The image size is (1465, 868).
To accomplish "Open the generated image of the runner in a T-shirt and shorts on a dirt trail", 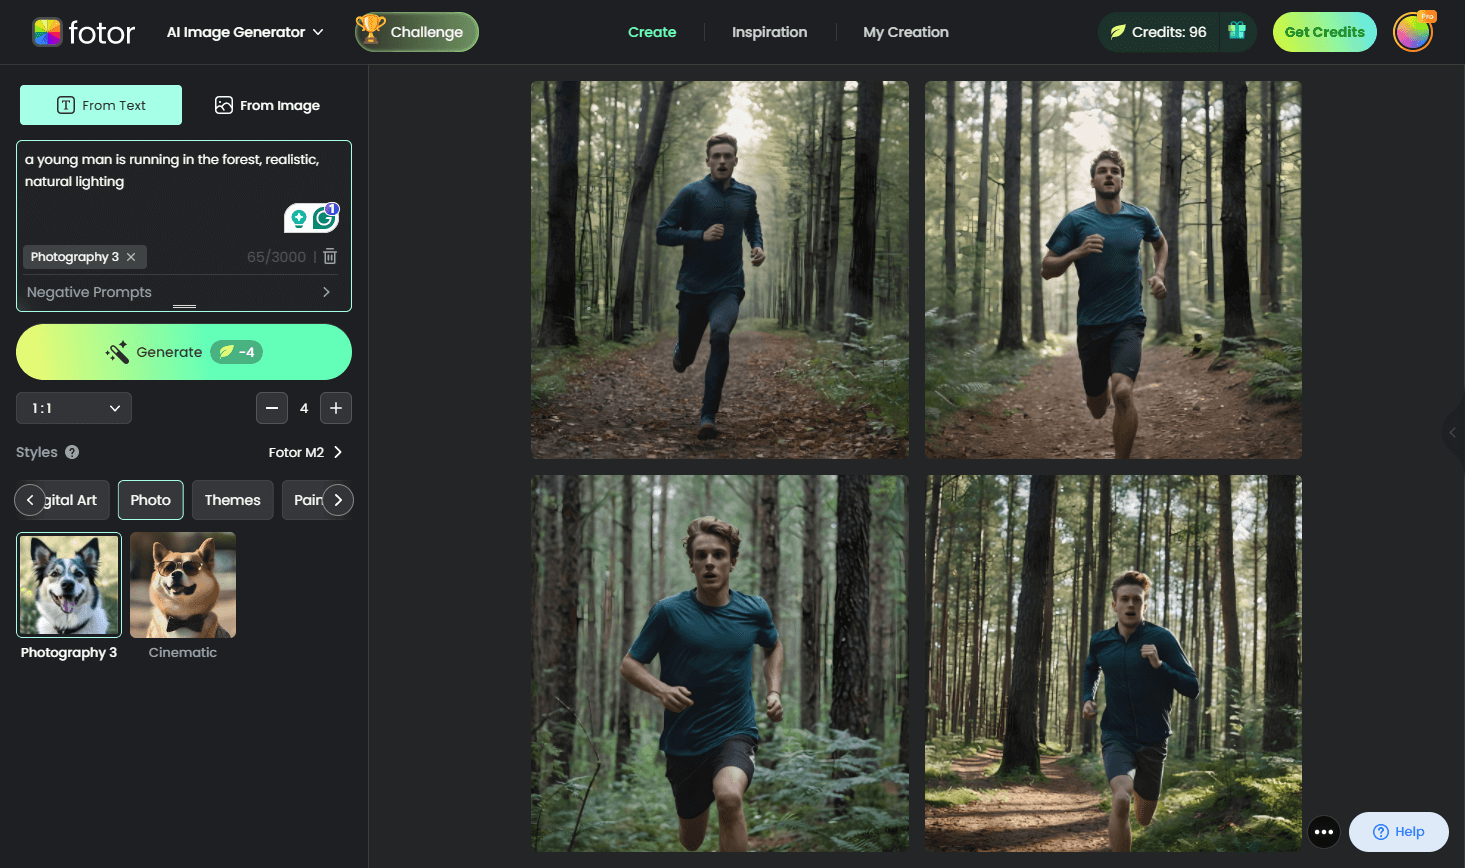I will (x=1113, y=270).
